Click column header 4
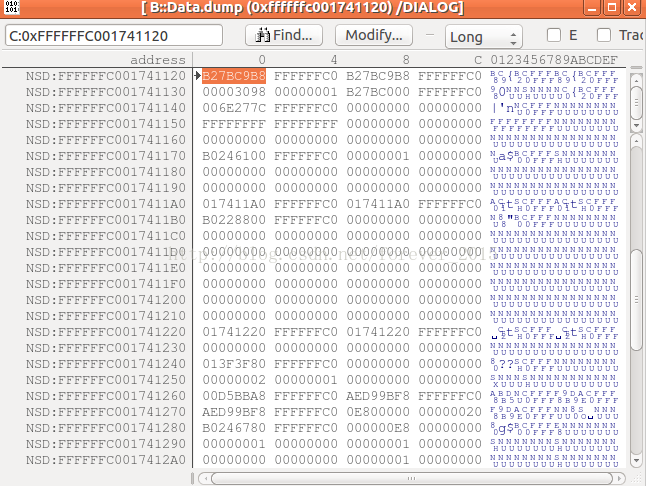The image size is (646, 486). (x=334, y=60)
